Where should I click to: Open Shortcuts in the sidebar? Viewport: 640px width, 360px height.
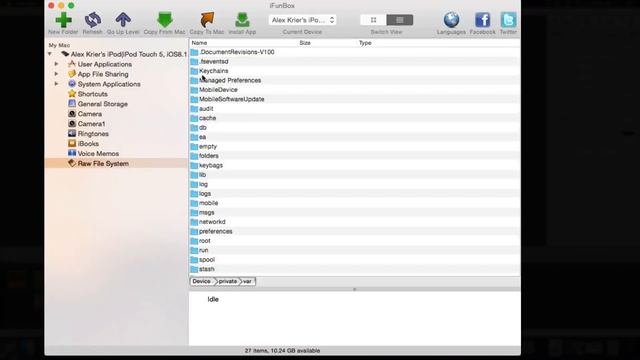coord(93,94)
